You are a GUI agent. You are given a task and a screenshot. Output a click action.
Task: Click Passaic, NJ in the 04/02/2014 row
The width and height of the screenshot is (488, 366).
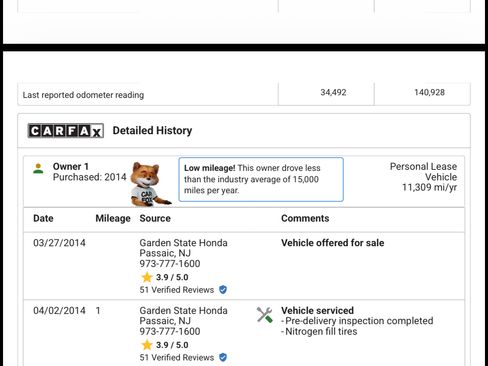click(165, 321)
